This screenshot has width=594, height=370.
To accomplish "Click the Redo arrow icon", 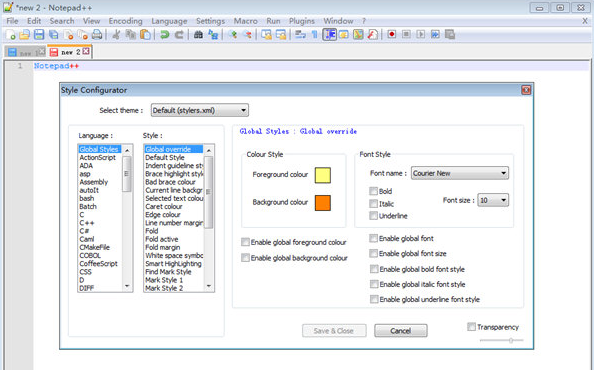I will point(179,35).
